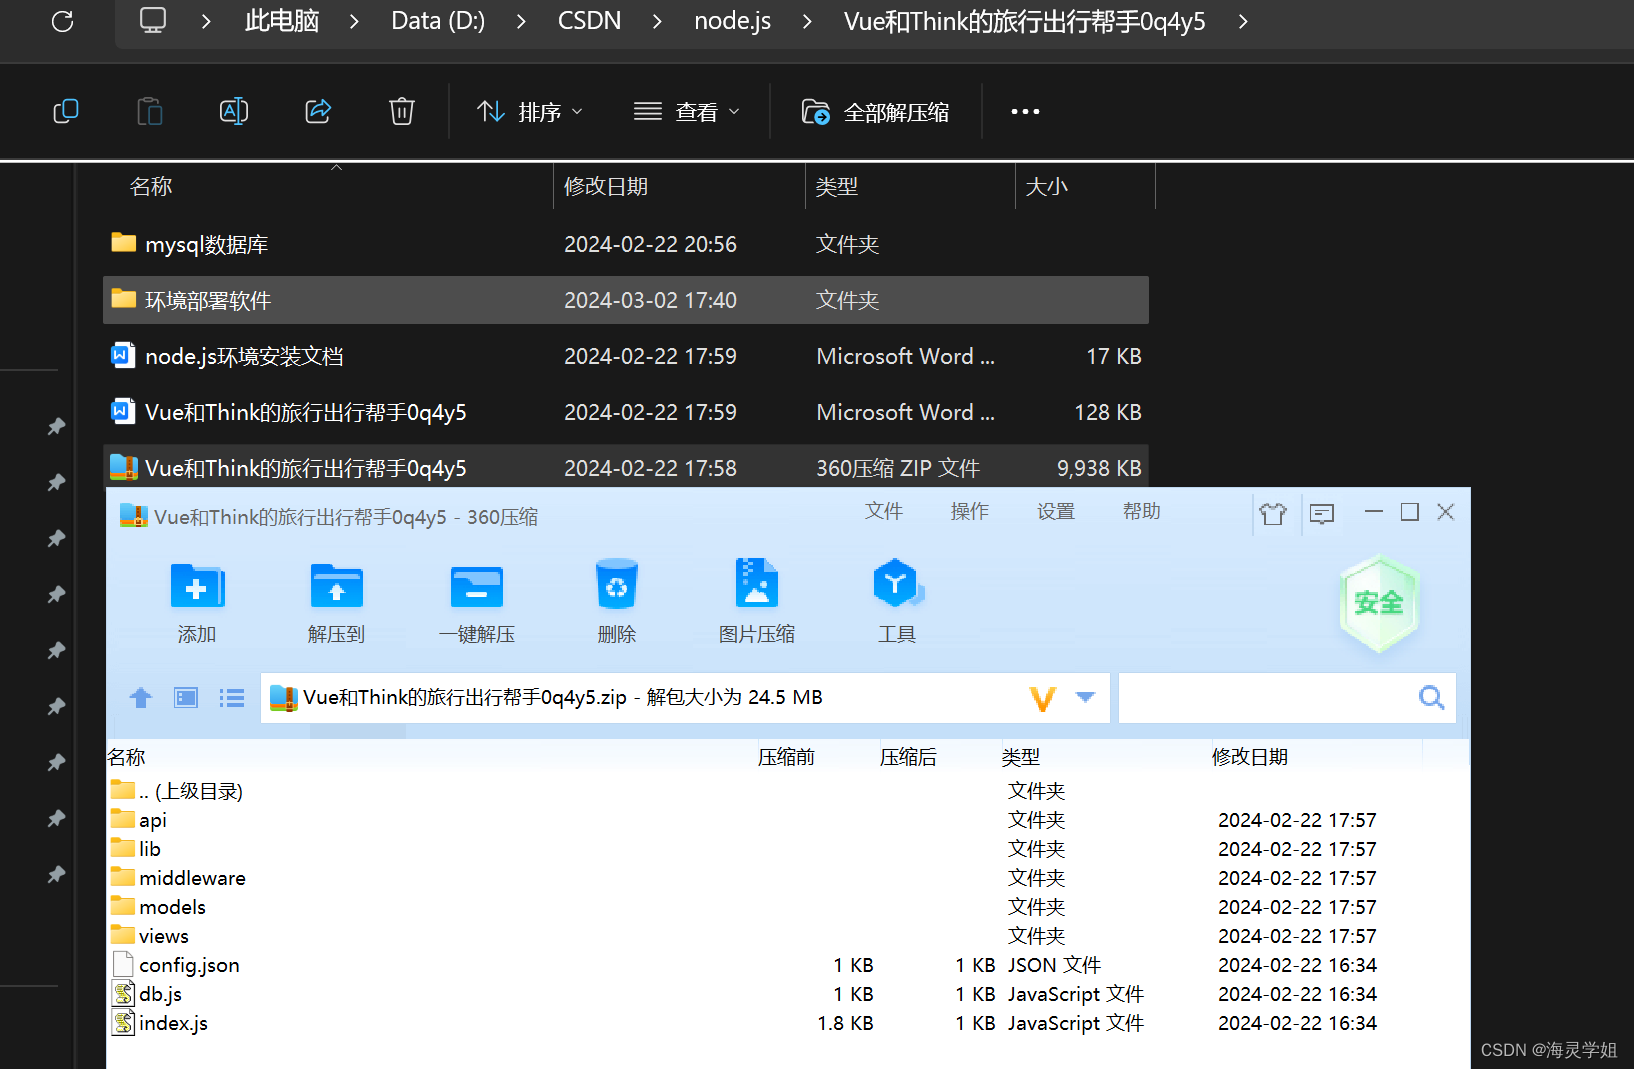The width and height of the screenshot is (1634, 1069).
Task: Select the 解压到 (Extract to) icon
Action: 336,598
